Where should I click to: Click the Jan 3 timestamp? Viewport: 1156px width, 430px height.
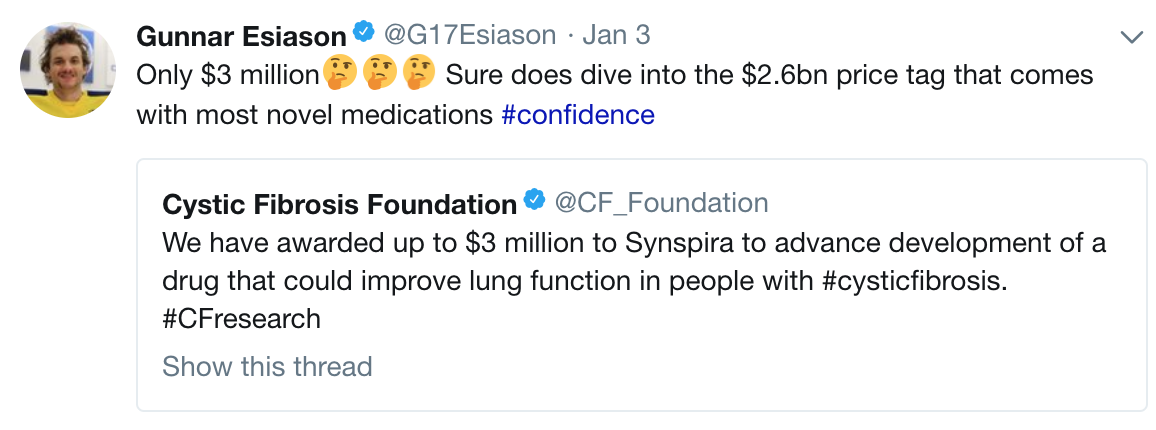[x=616, y=35]
